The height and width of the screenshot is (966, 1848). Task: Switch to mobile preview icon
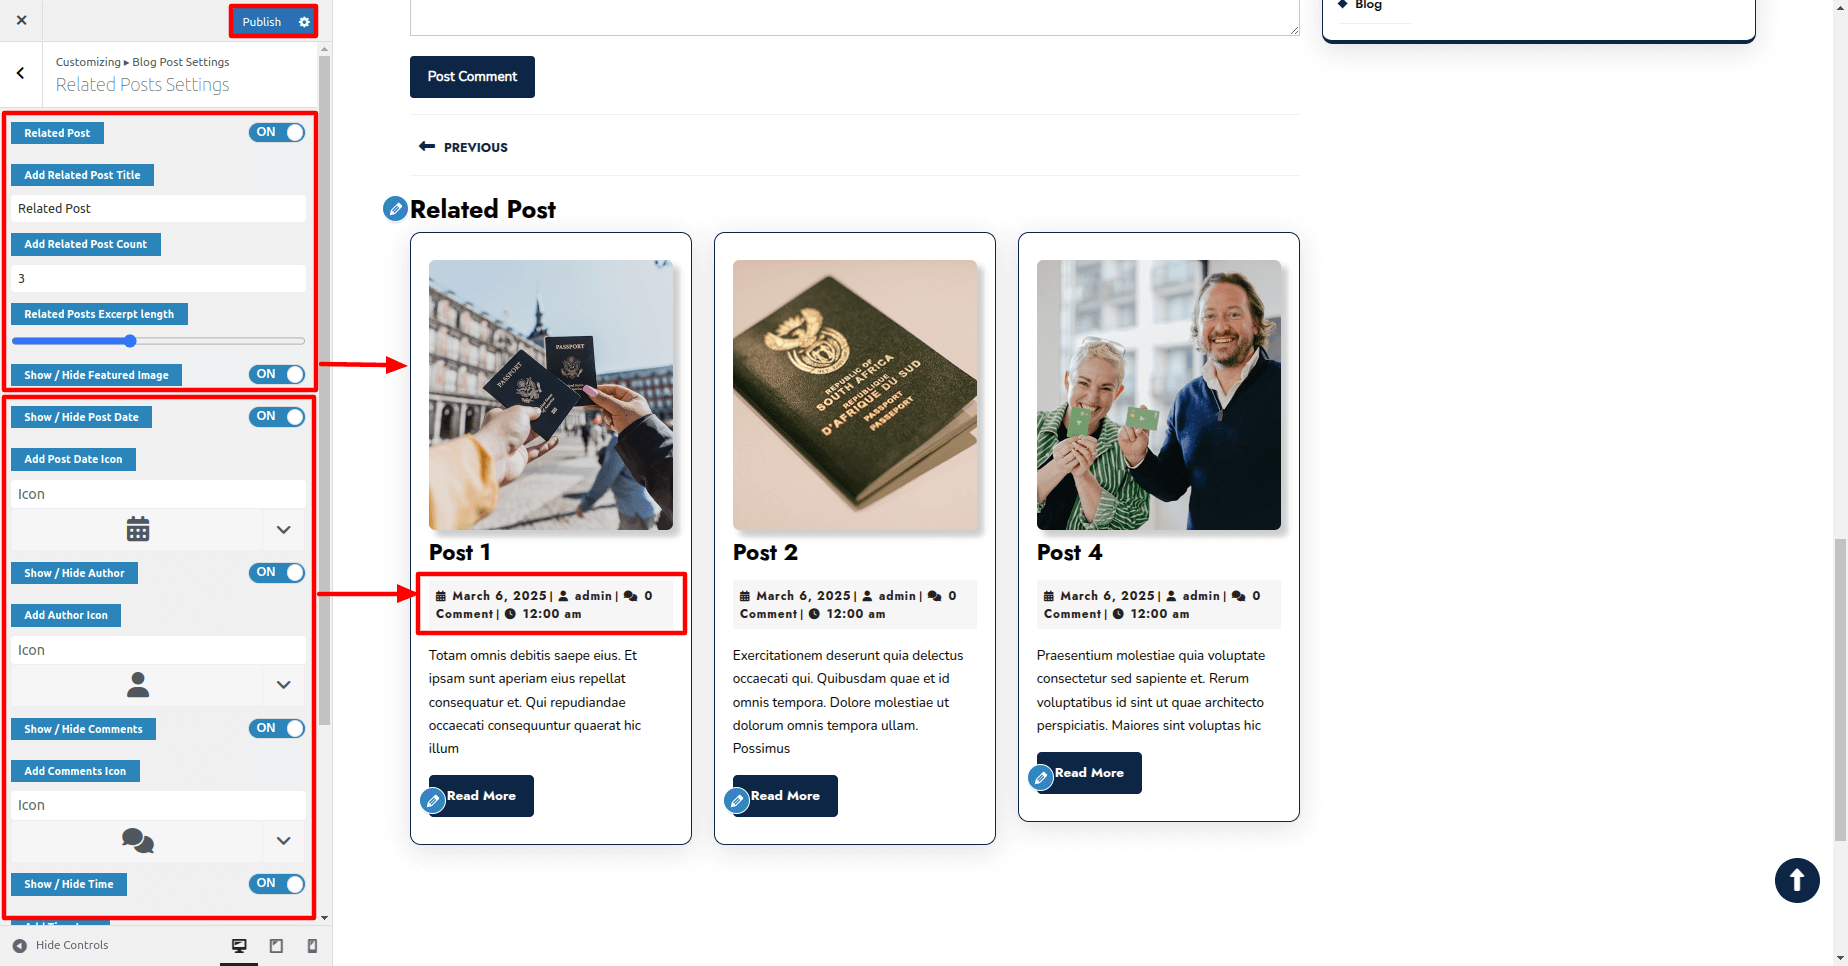(312, 946)
